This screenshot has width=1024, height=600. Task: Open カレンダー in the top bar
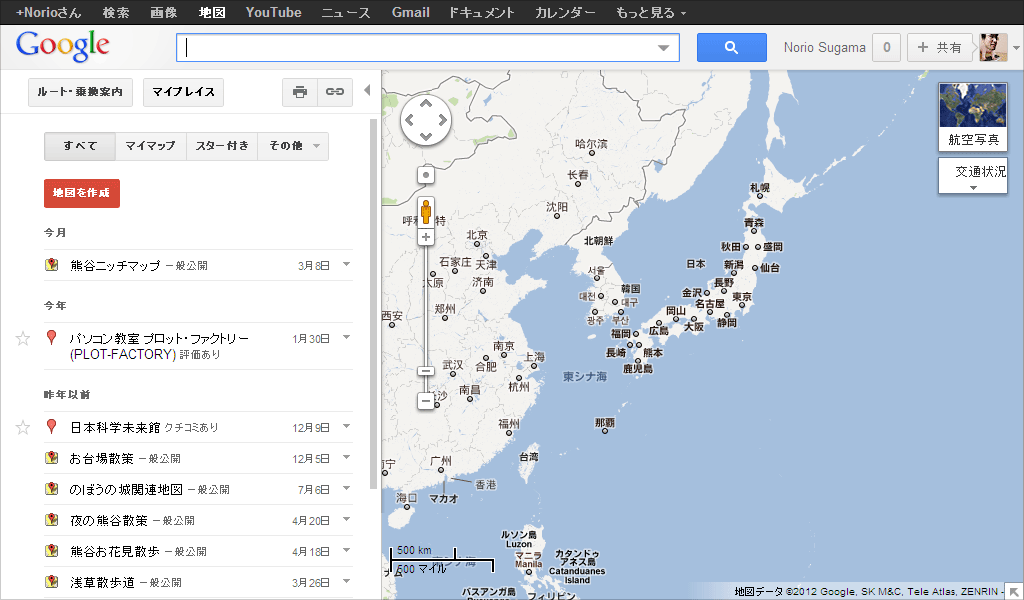coord(564,12)
